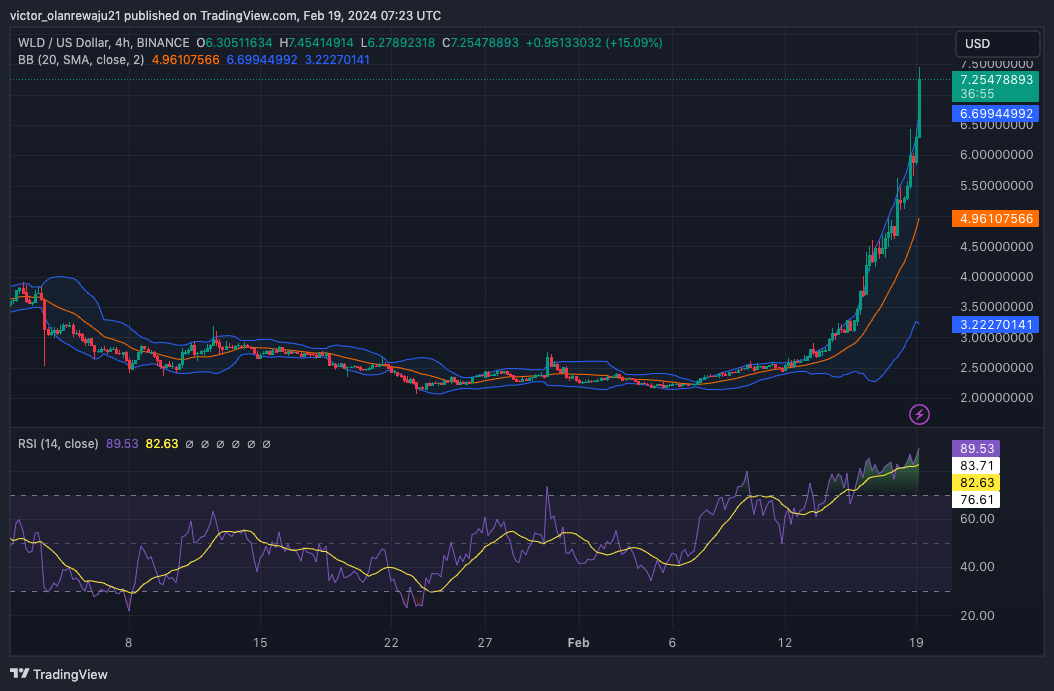Click the open price value 6.30511634
Image resolution: width=1054 pixels, height=691 pixels.
(239, 42)
